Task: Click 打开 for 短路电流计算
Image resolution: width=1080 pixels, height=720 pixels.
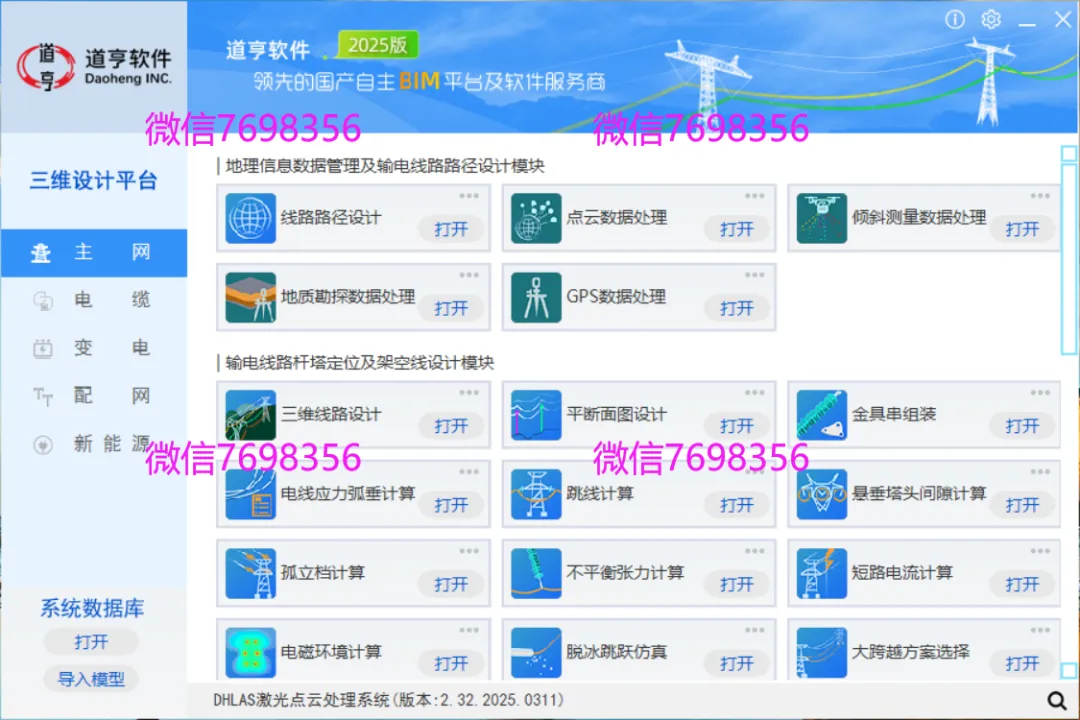Action: tap(1022, 585)
